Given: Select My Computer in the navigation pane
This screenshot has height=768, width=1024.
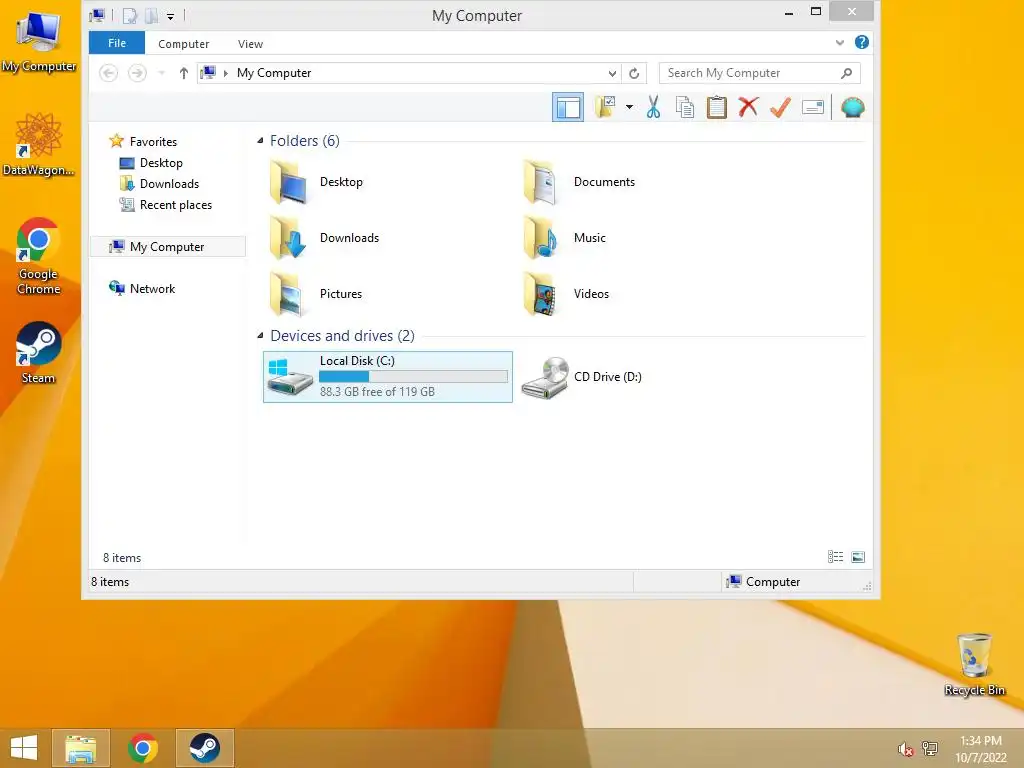Looking at the screenshot, I should [167, 246].
